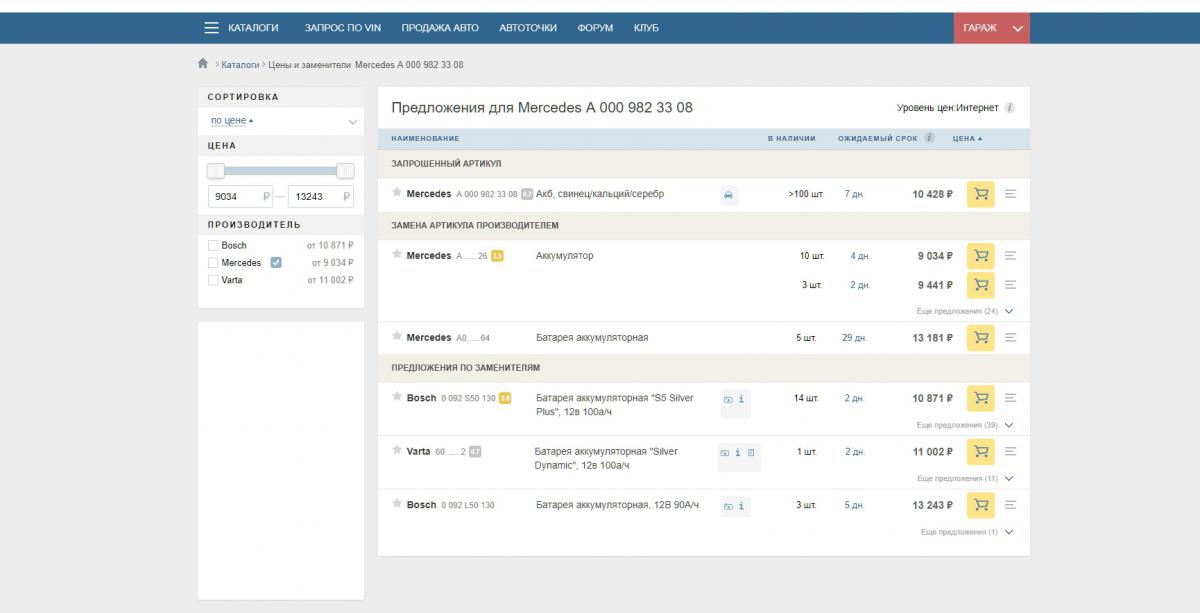This screenshot has width=1200, height=613.
Task: Focus the minimum price field showing 9034
Action: [240, 197]
